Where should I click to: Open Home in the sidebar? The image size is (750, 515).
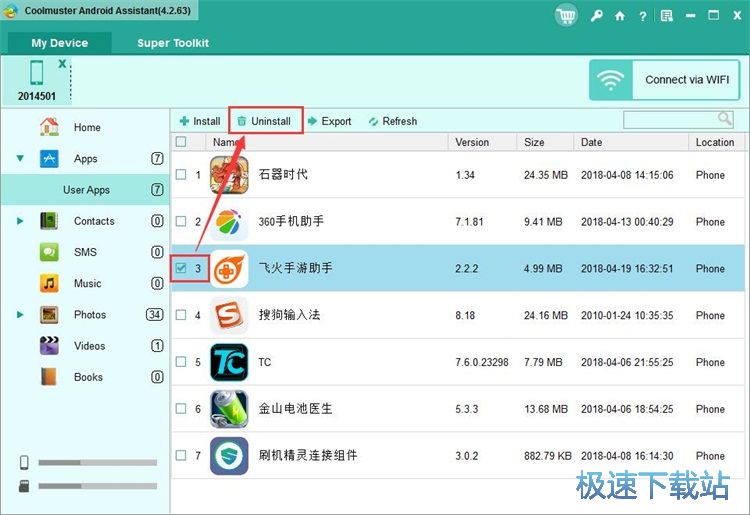coord(85,127)
